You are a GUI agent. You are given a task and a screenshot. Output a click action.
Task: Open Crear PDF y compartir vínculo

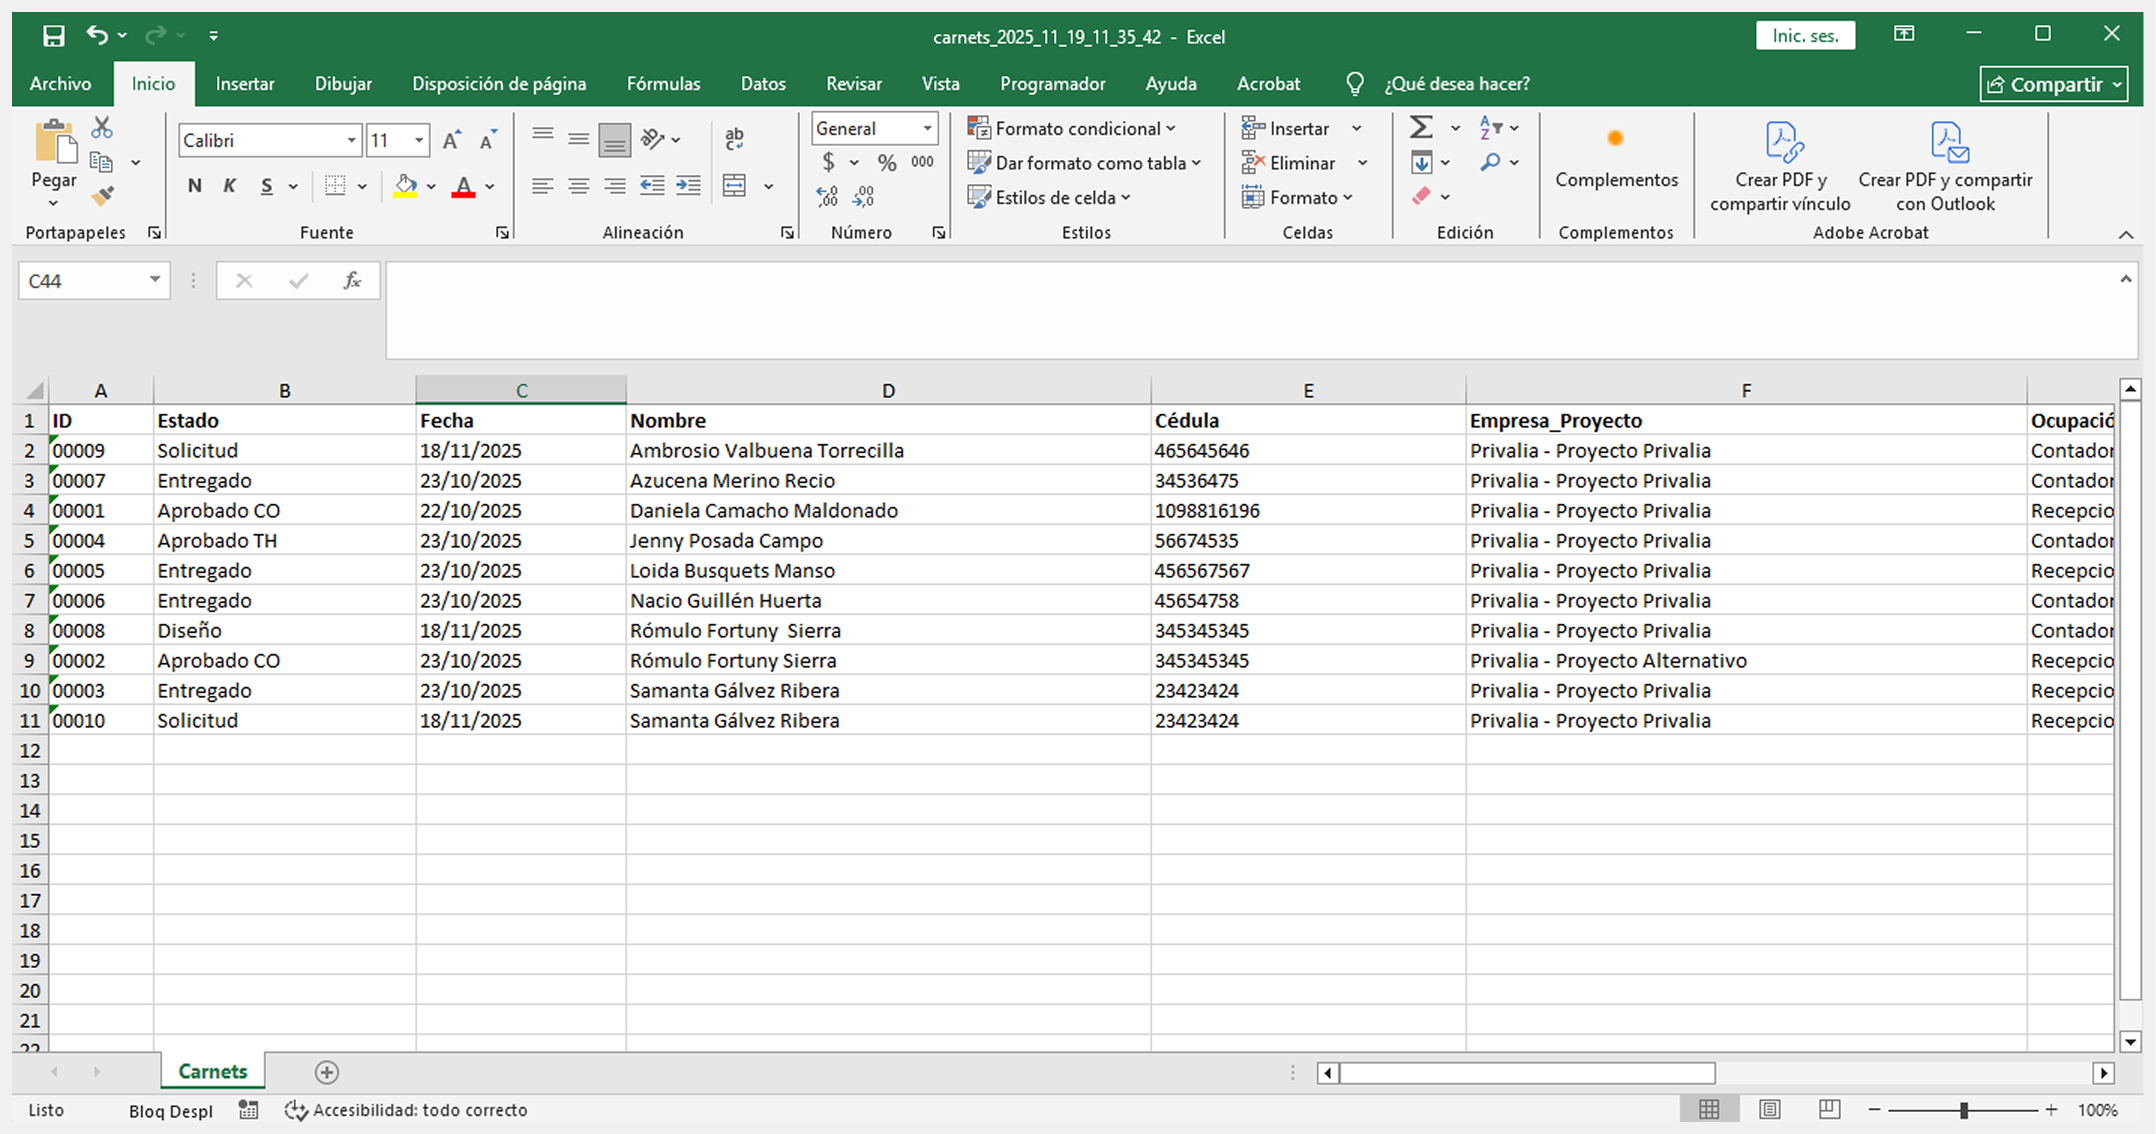pos(1781,165)
